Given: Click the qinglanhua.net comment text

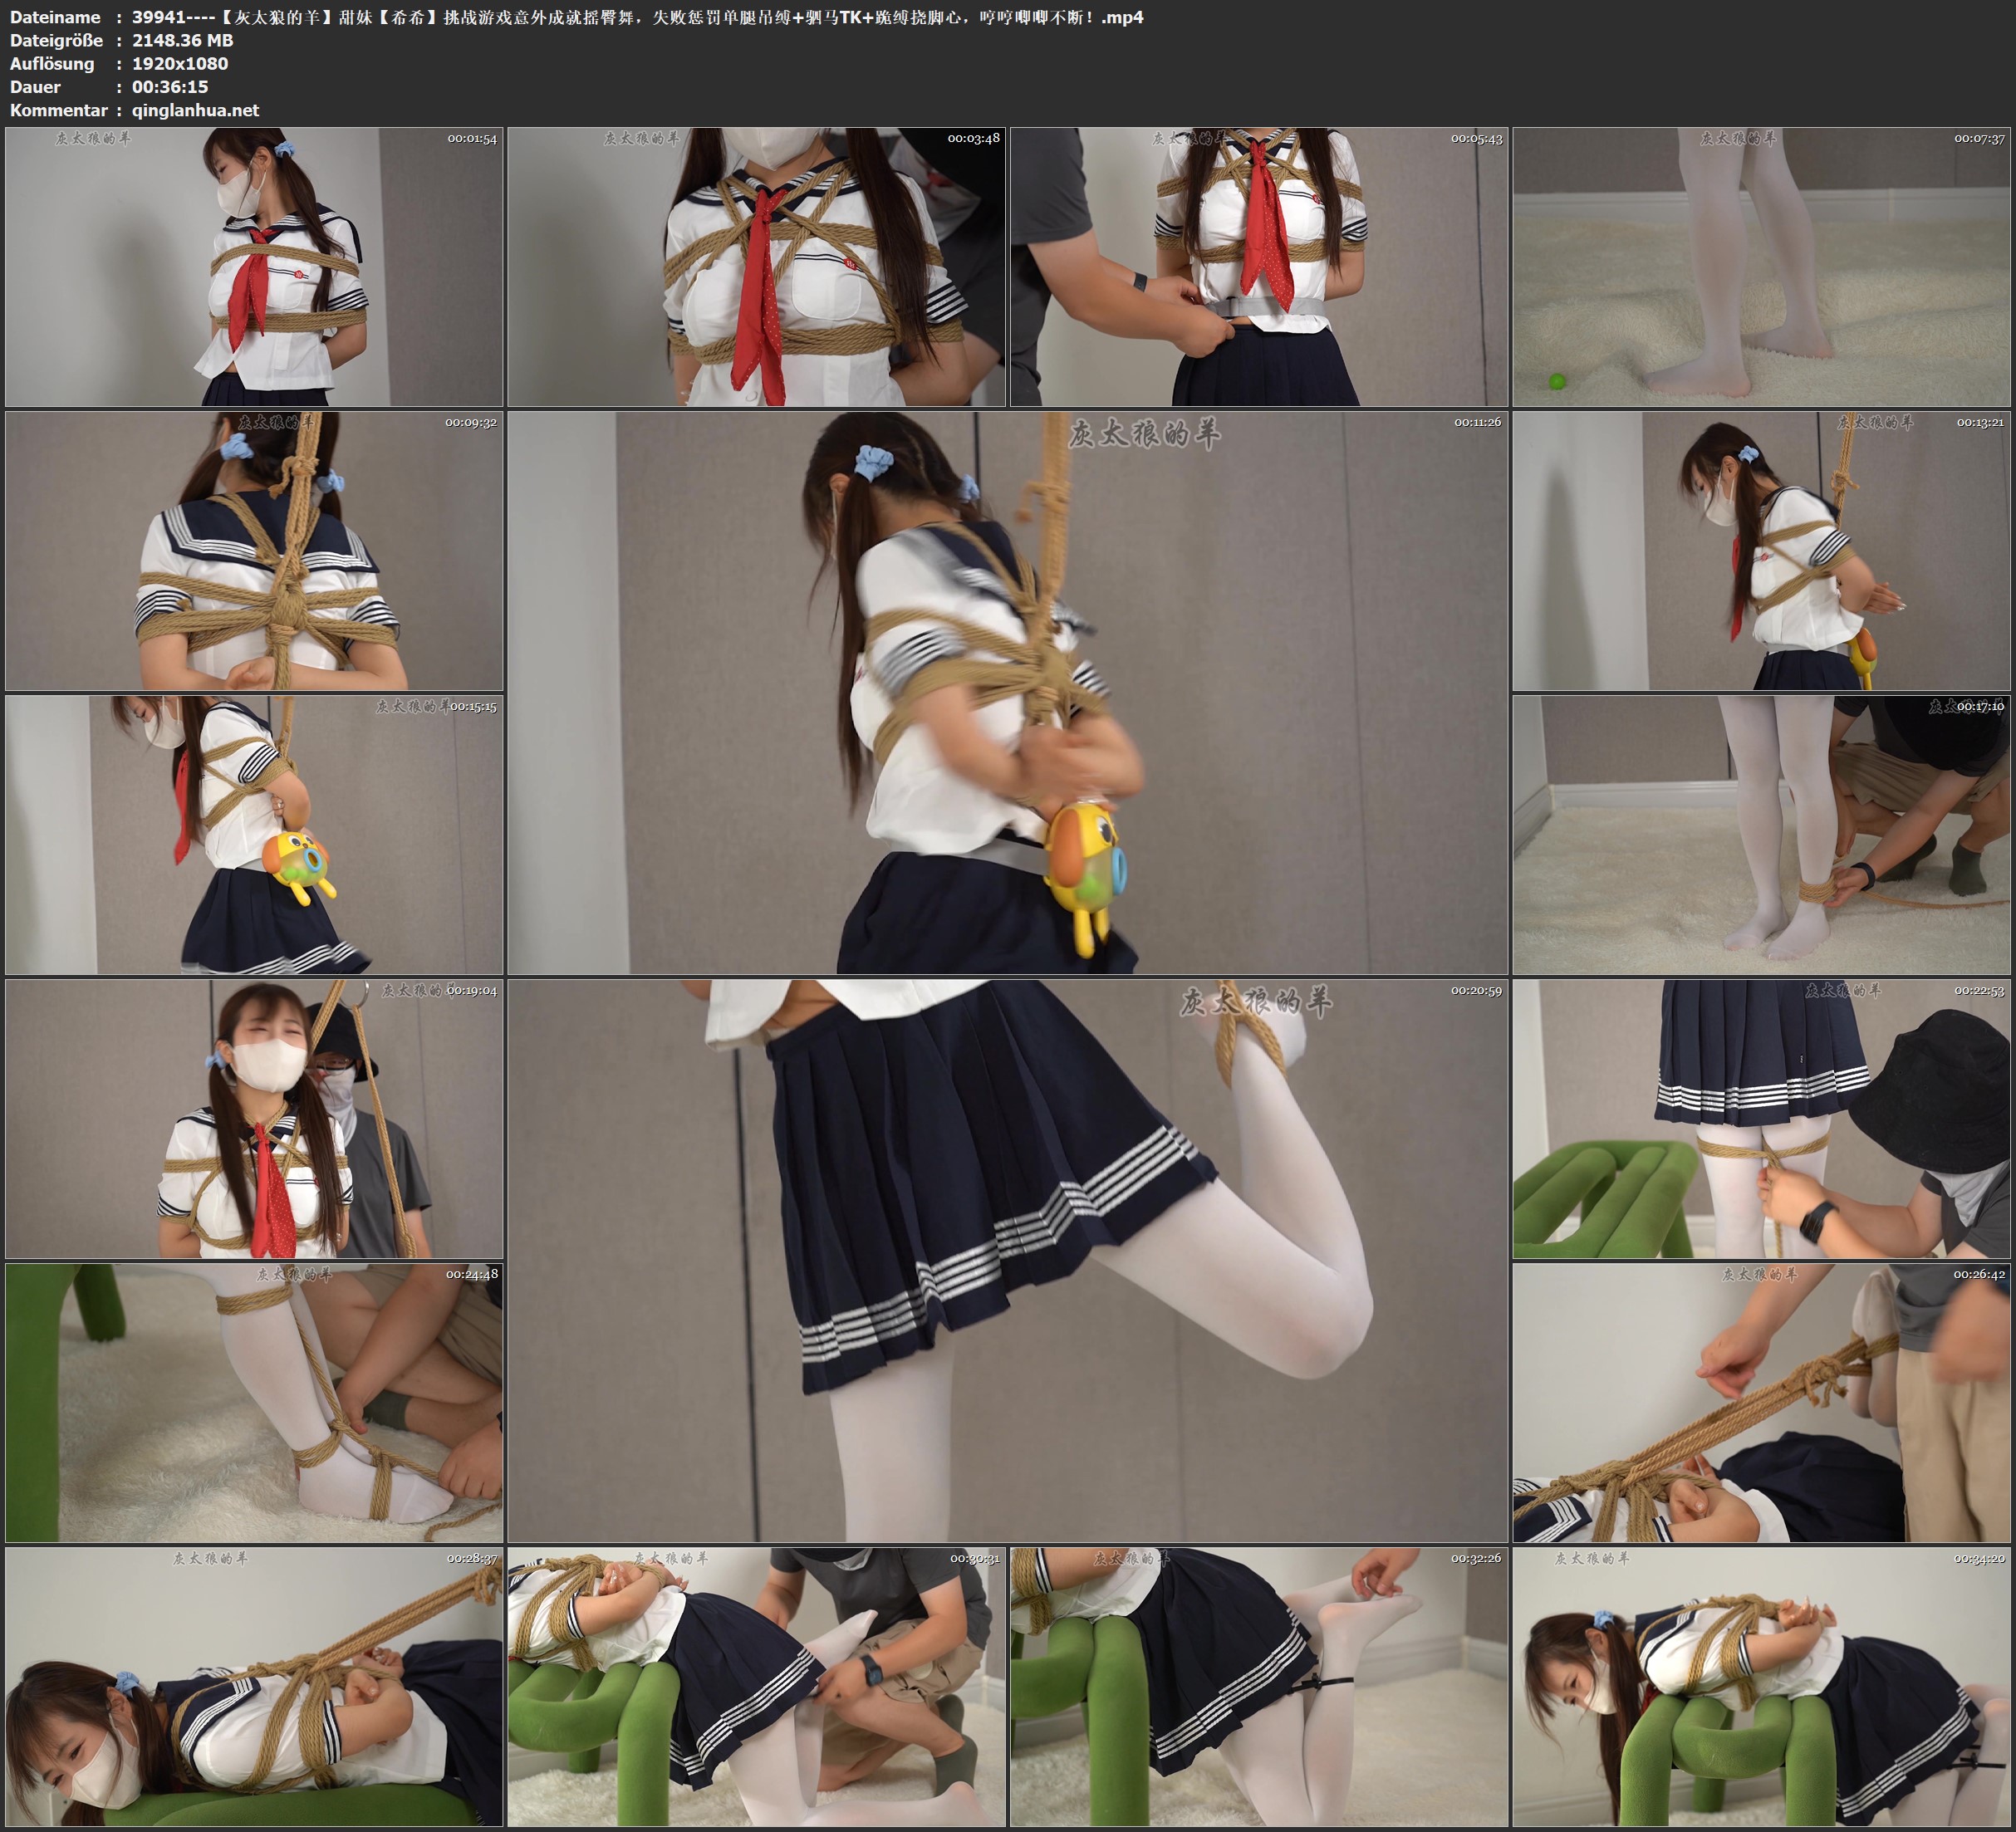Looking at the screenshot, I should click(195, 110).
